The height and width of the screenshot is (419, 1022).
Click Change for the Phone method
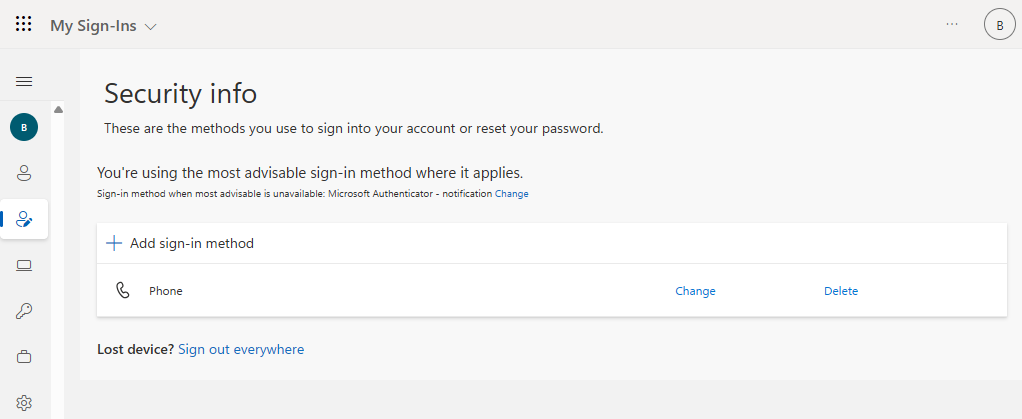pos(695,291)
